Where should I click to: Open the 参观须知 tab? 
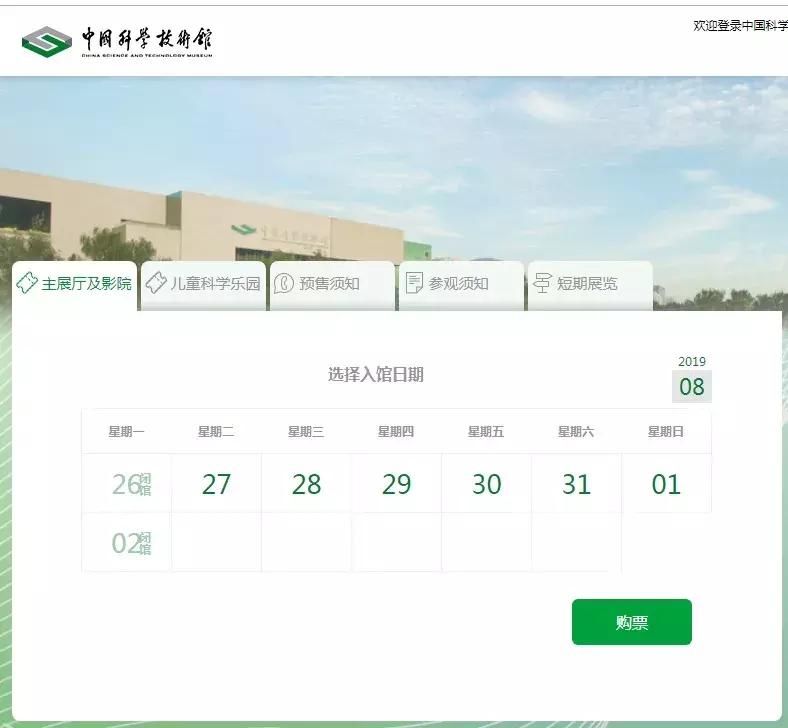[459, 283]
